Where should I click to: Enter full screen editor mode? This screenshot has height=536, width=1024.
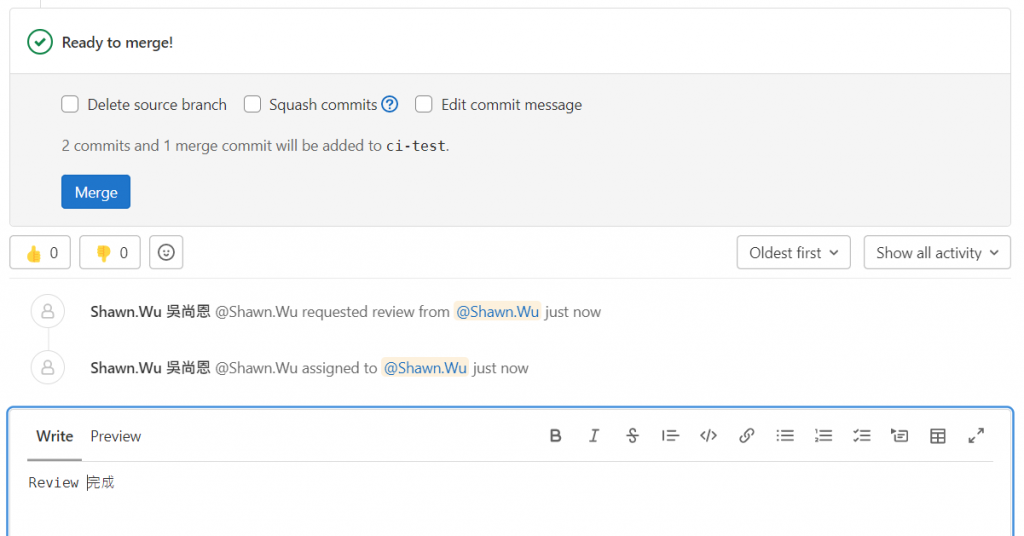(976, 436)
